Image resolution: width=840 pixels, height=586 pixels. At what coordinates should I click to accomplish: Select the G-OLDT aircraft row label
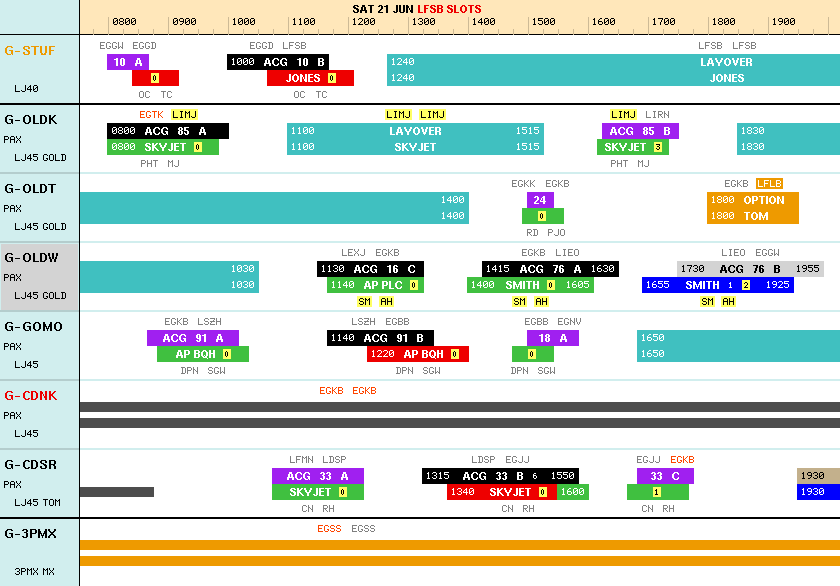(30, 189)
